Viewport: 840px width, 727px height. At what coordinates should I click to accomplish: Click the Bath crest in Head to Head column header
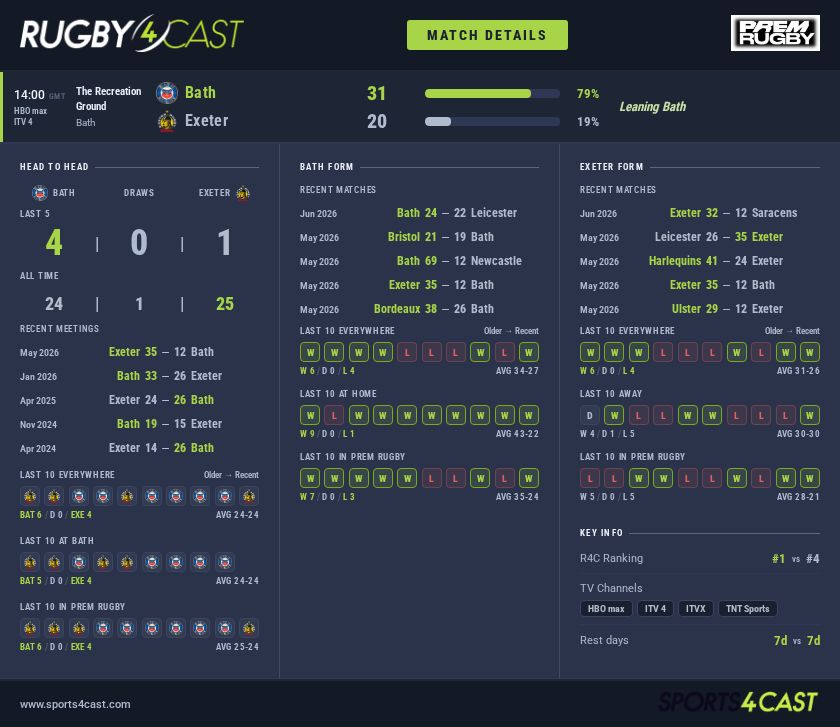tap(40, 192)
